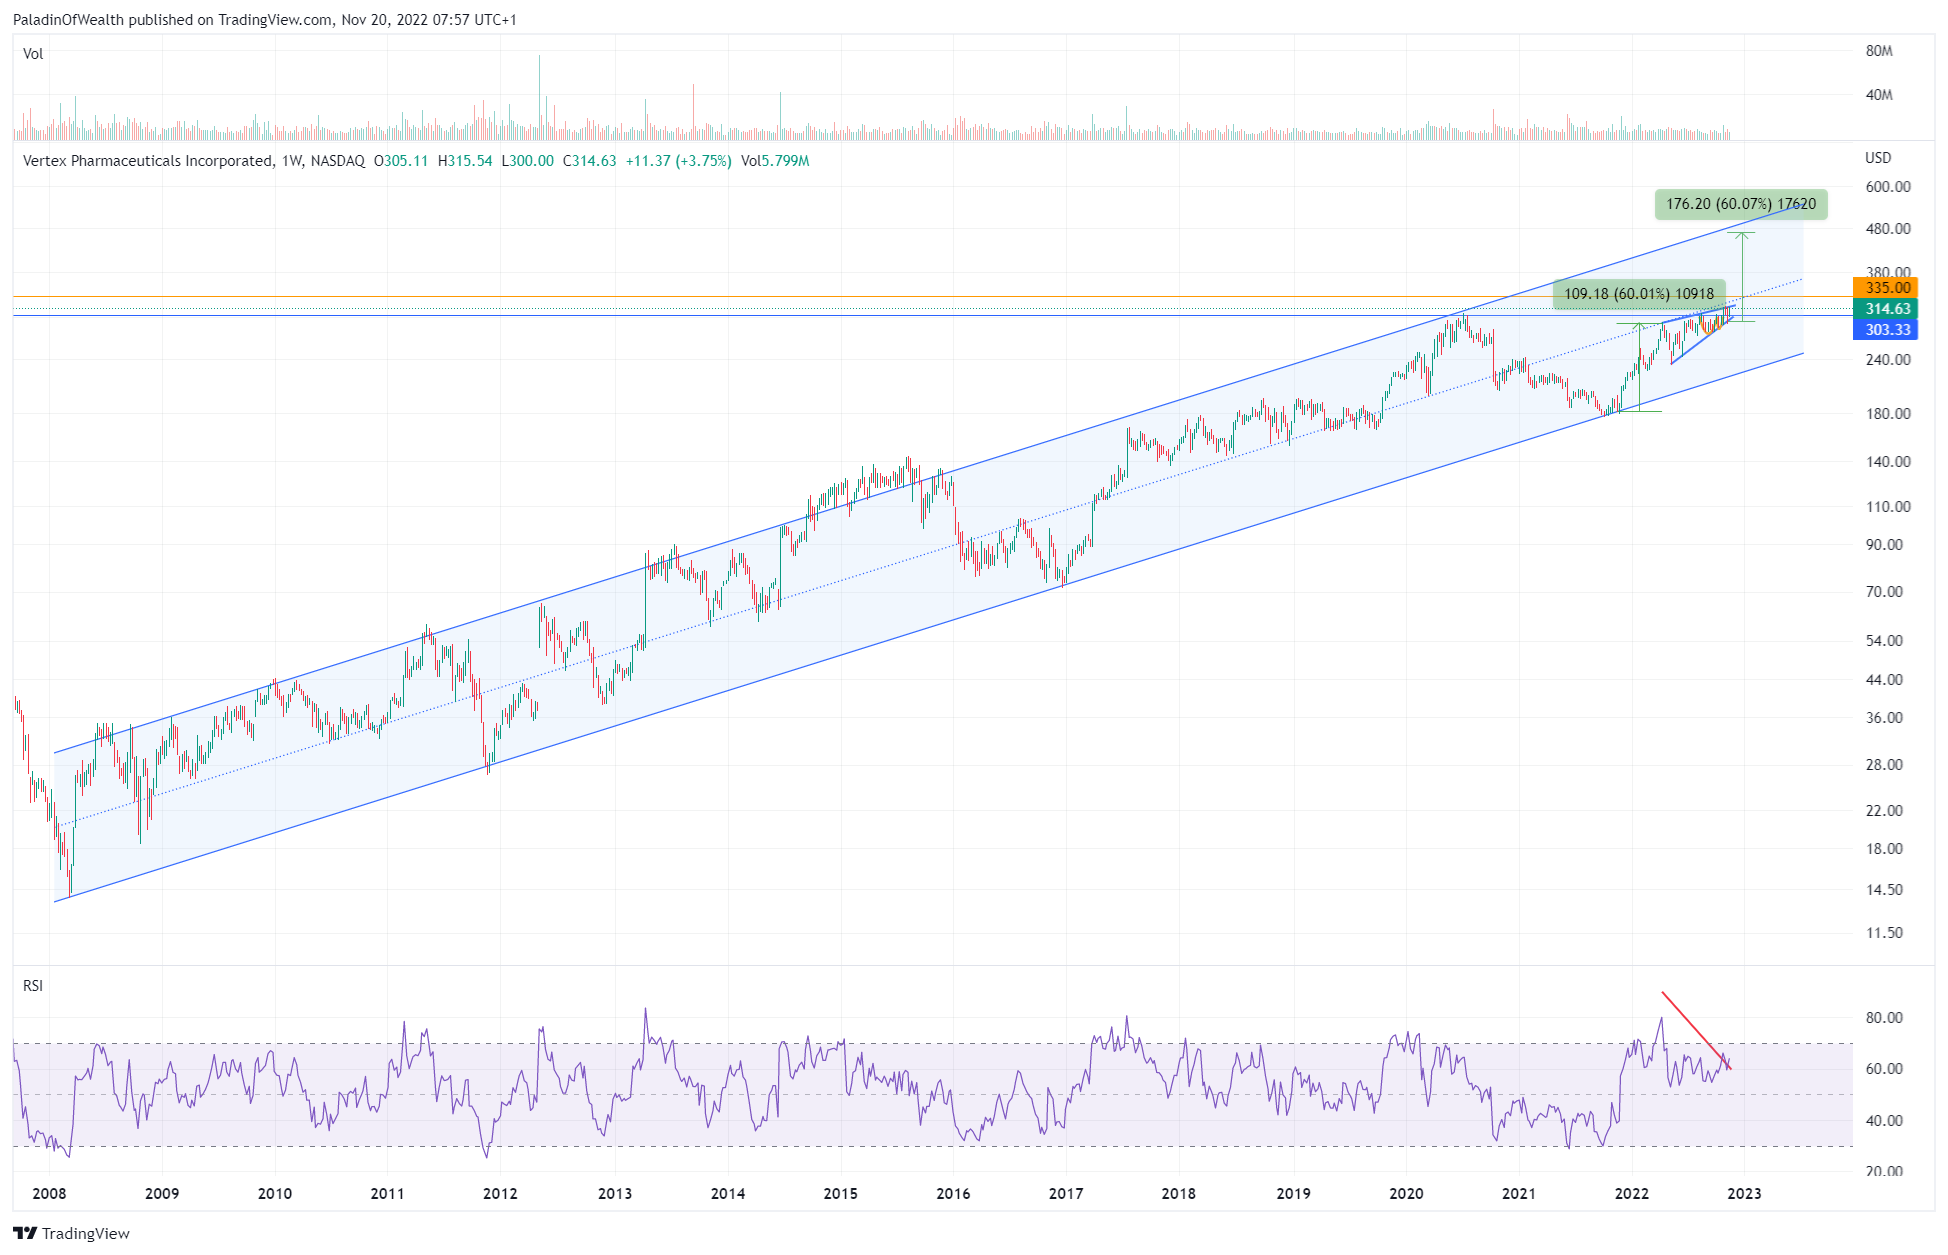The height and width of the screenshot is (1255, 1948).
Task: Click the green vertical measure arrow near 2023
Action: [1743, 276]
